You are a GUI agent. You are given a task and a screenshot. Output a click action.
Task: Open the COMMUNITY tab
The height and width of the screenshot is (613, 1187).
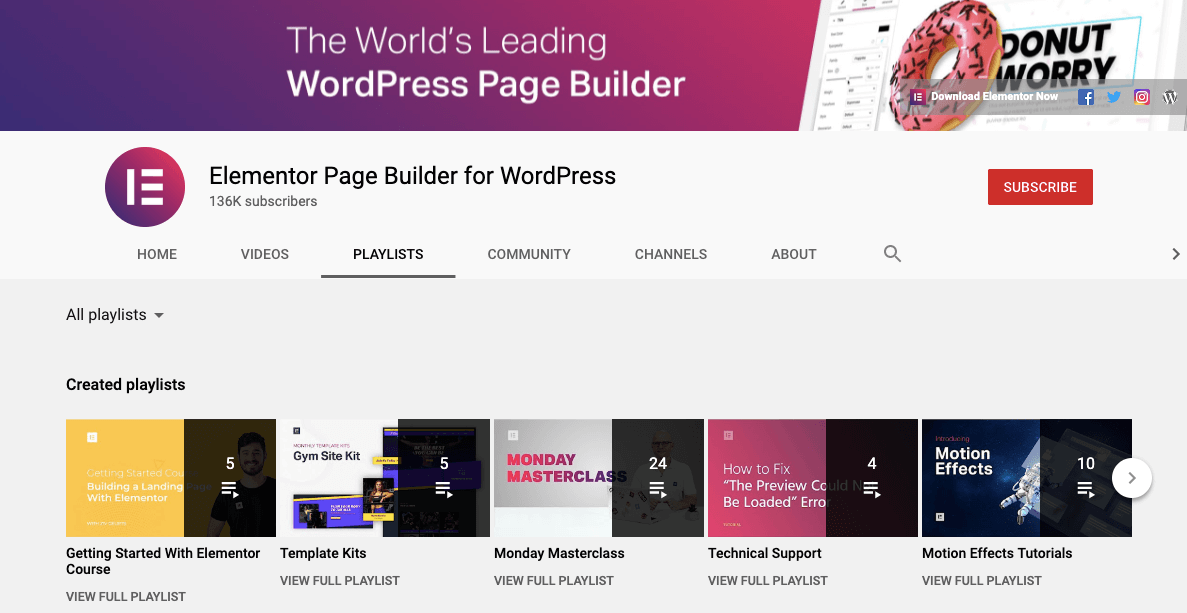pos(529,254)
